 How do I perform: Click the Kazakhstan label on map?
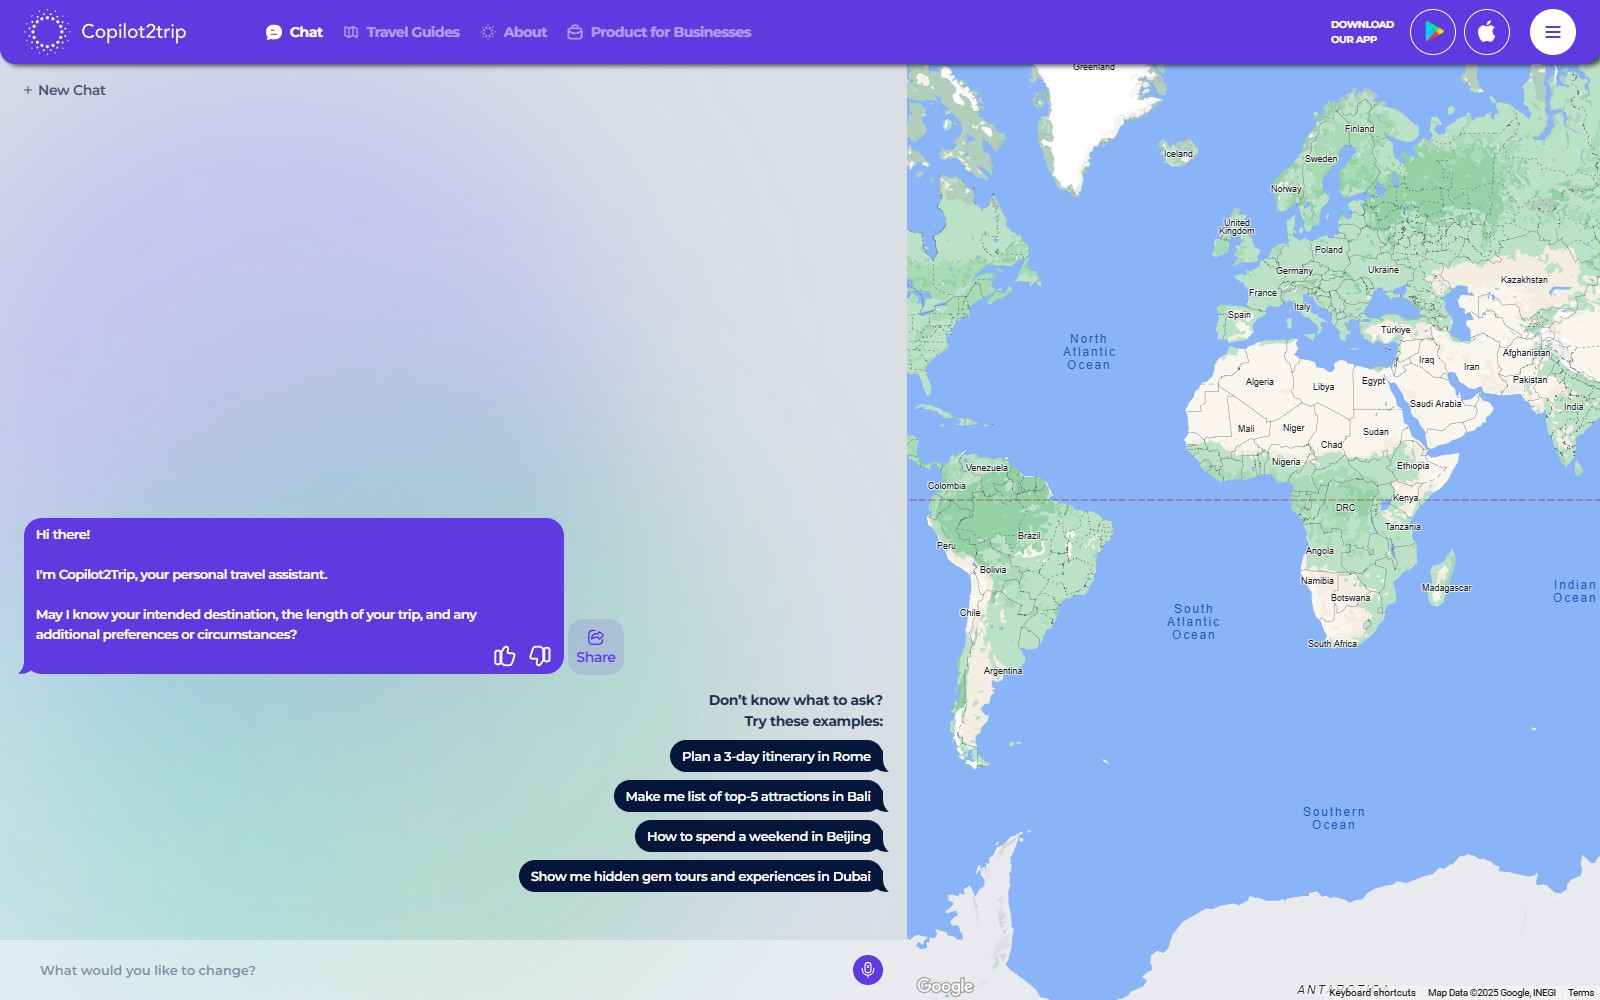(1524, 280)
